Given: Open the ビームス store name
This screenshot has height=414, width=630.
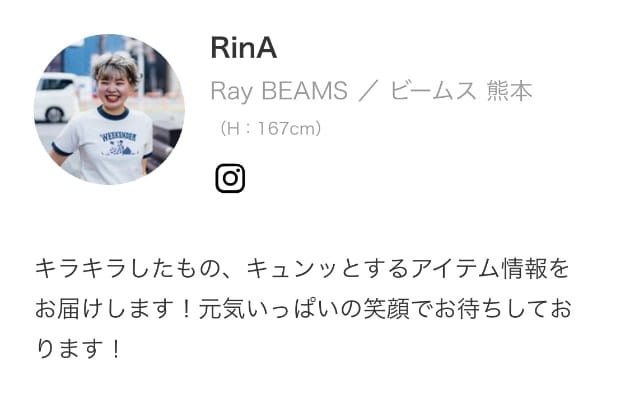Looking at the screenshot, I should point(433,90).
